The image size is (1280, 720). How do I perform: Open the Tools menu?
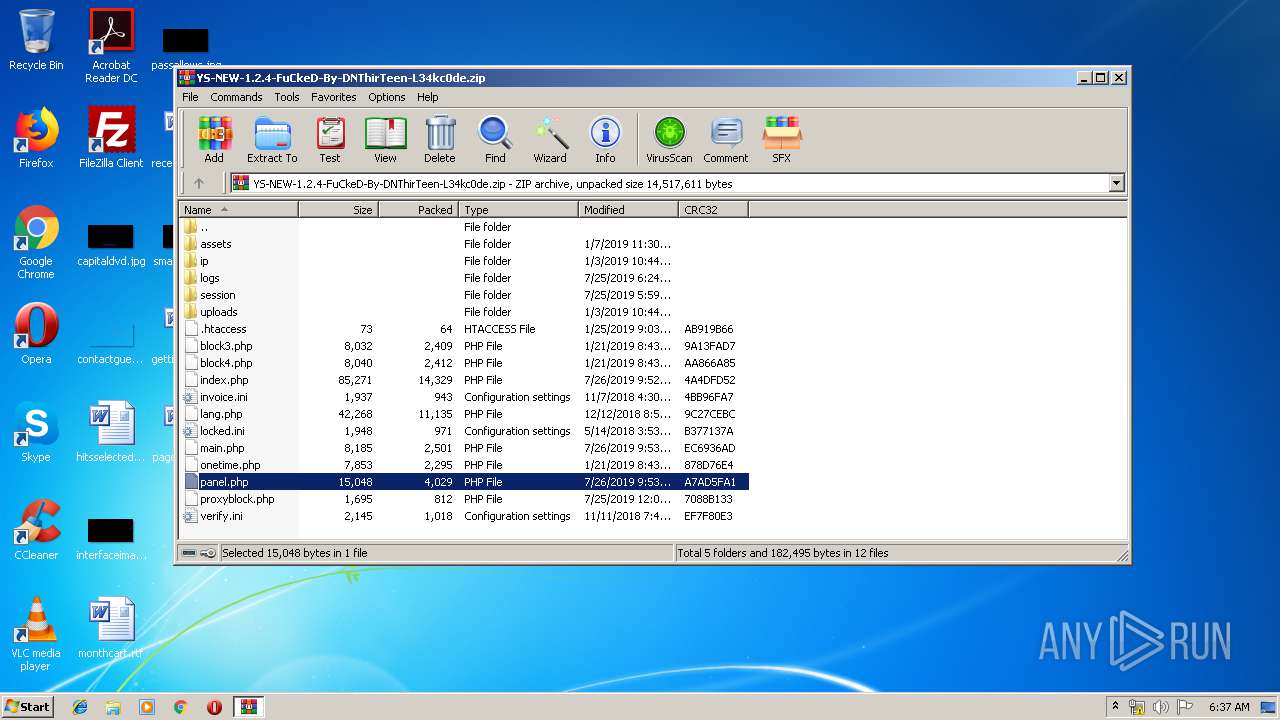[287, 97]
